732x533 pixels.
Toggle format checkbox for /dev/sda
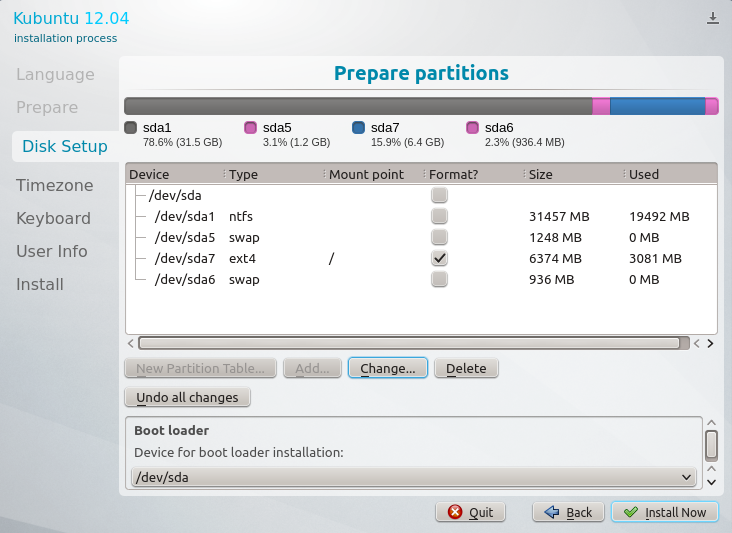tap(439, 195)
